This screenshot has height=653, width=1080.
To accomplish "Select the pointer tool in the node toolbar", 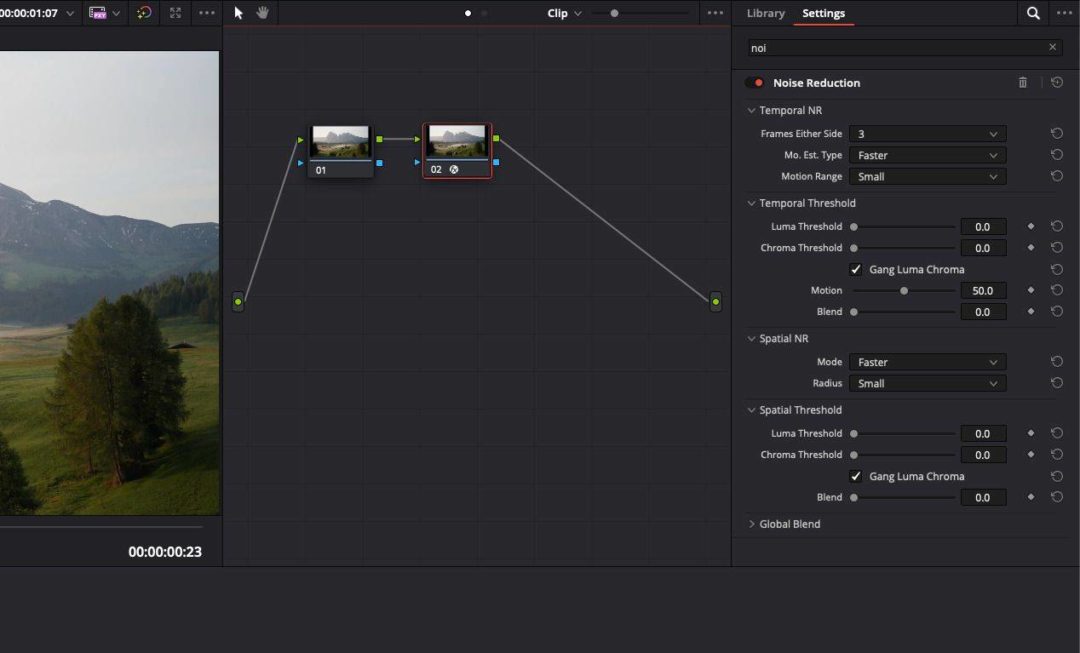I will [x=238, y=13].
